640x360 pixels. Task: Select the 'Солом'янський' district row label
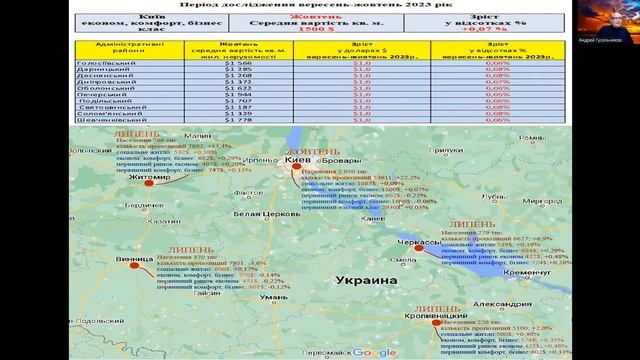coord(109,113)
